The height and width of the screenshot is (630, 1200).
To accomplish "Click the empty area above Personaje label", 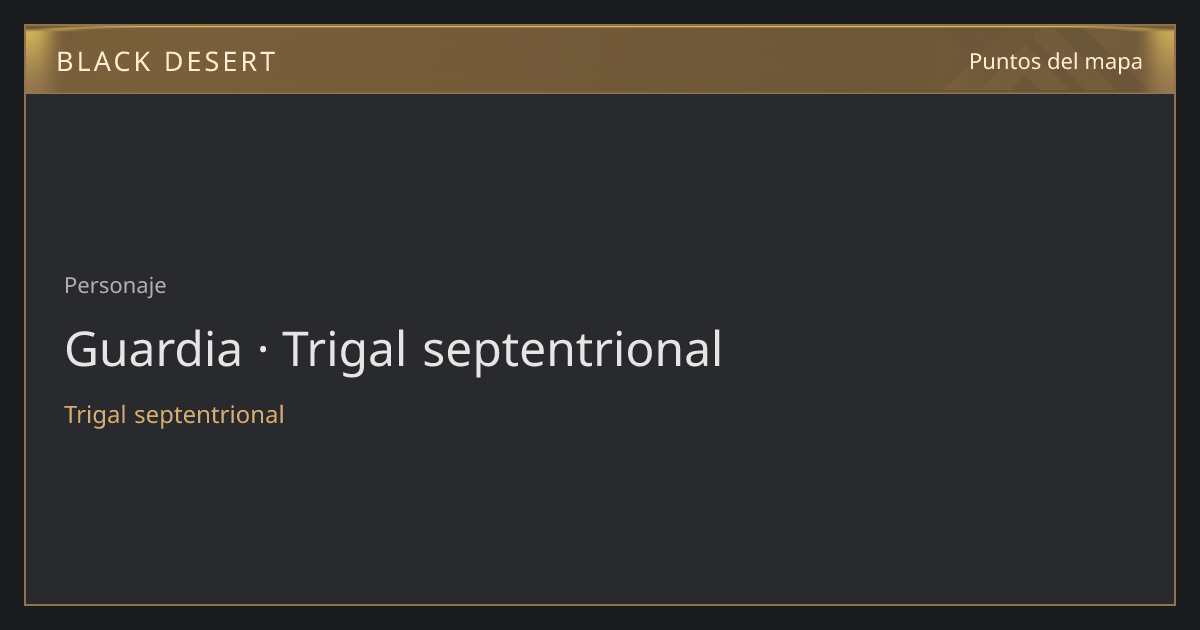I will pos(600,180).
